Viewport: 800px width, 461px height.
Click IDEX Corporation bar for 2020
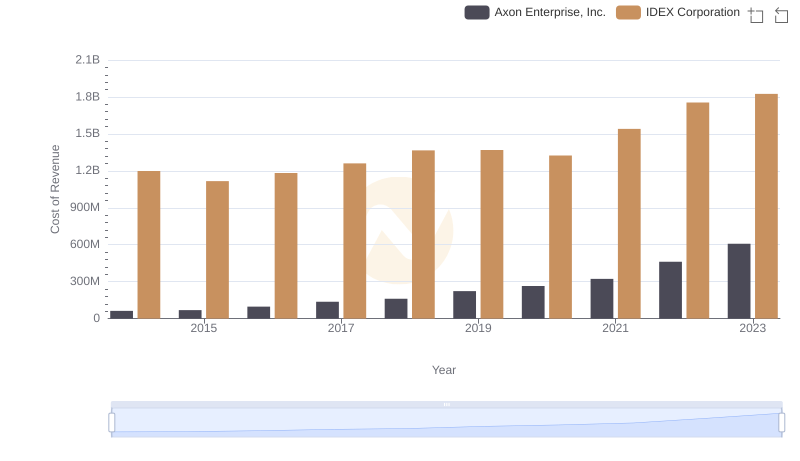[560, 237]
